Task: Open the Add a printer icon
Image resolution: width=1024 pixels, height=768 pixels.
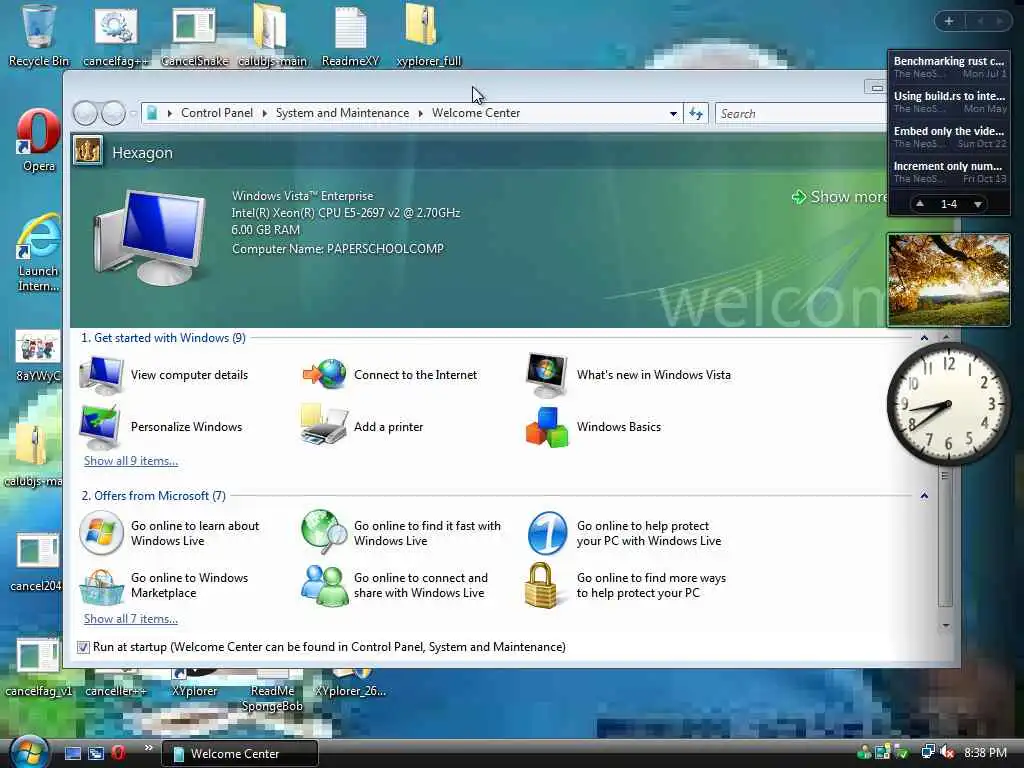Action: [324, 426]
